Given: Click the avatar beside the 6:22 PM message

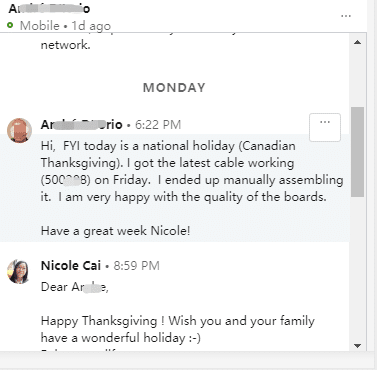Looking at the screenshot, I should tap(19, 130).
